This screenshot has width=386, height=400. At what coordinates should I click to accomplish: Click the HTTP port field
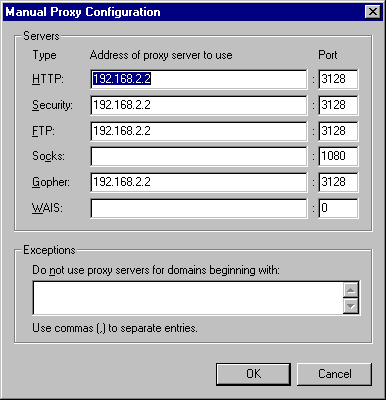pos(338,79)
